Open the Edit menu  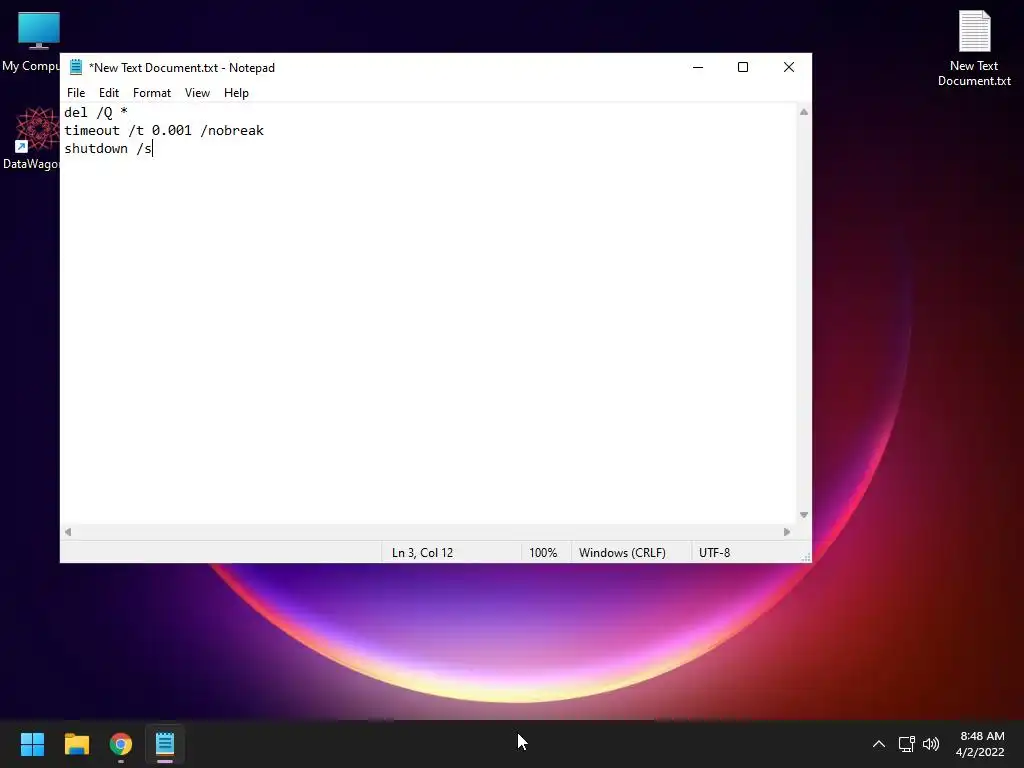pyautogui.click(x=108, y=93)
